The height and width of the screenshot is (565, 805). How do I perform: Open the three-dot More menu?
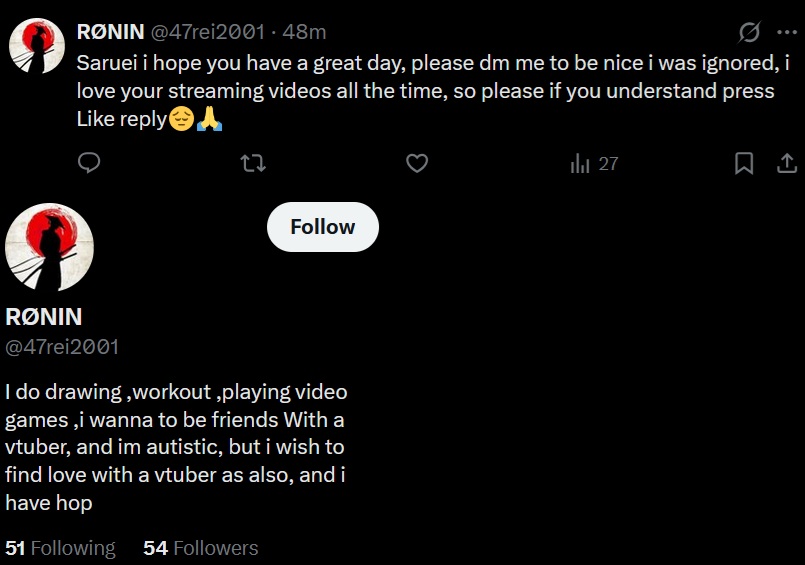tap(786, 32)
